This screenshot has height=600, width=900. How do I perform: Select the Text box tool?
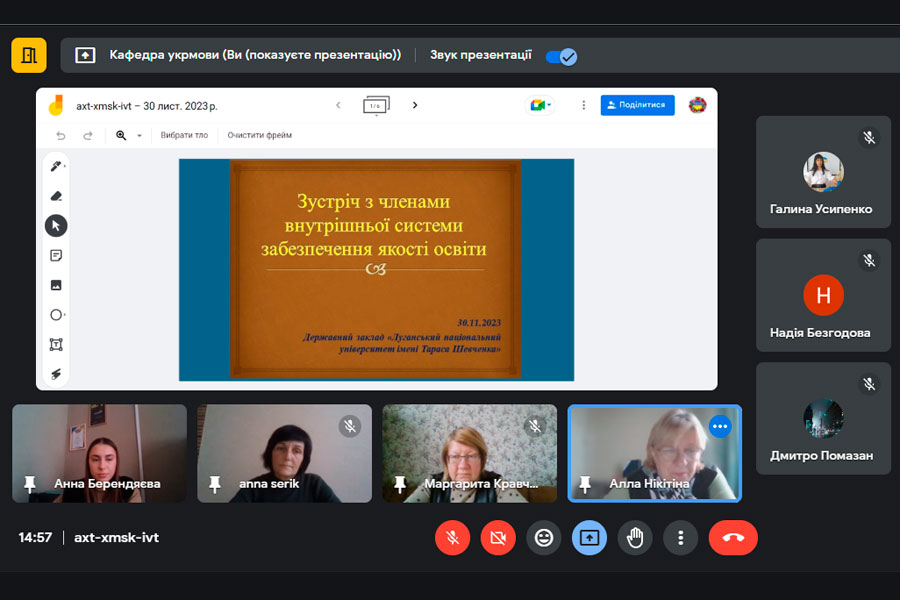[x=56, y=344]
